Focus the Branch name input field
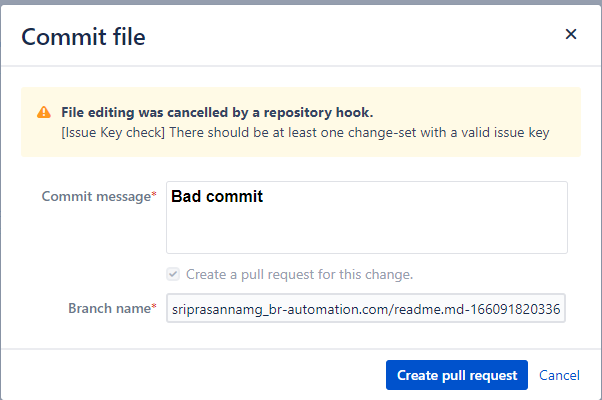This screenshot has width=602, height=400. 366,309
